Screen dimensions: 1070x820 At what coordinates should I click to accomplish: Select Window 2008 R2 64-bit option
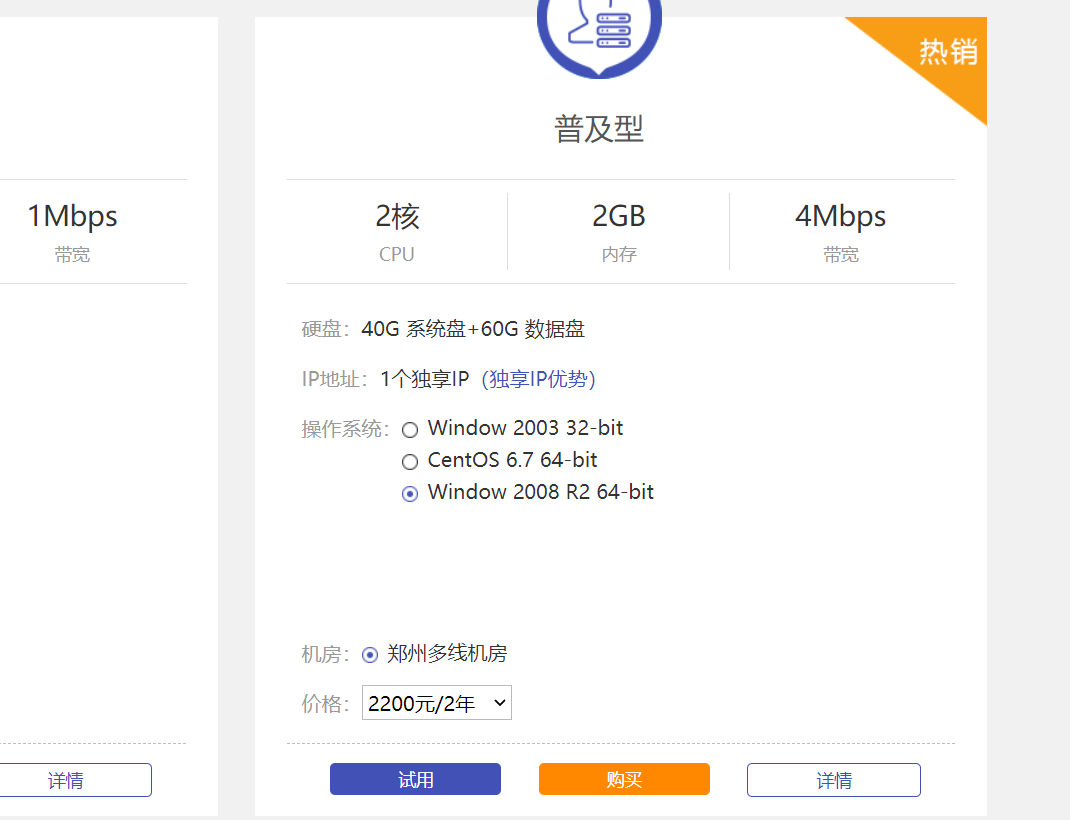pyautogui.click(x=410, y=494)
